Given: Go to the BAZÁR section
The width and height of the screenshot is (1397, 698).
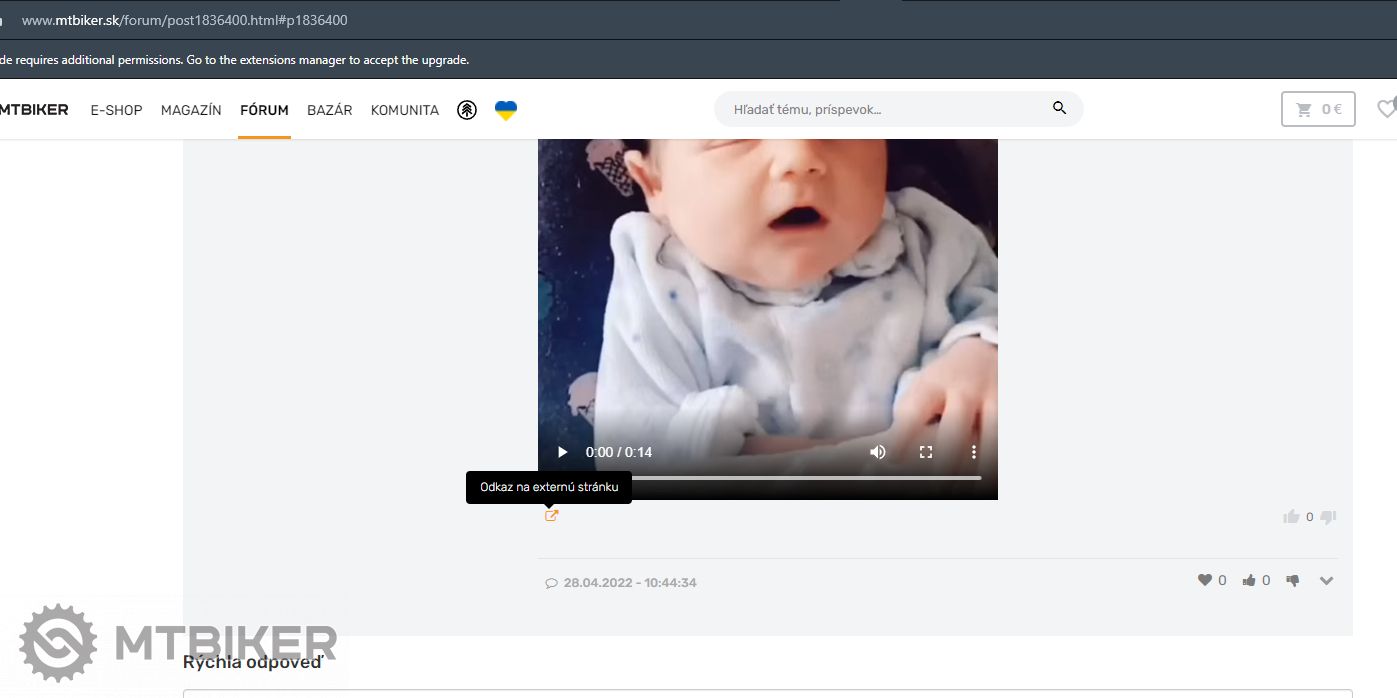Looking at the screenshot, I should (330, 110).
